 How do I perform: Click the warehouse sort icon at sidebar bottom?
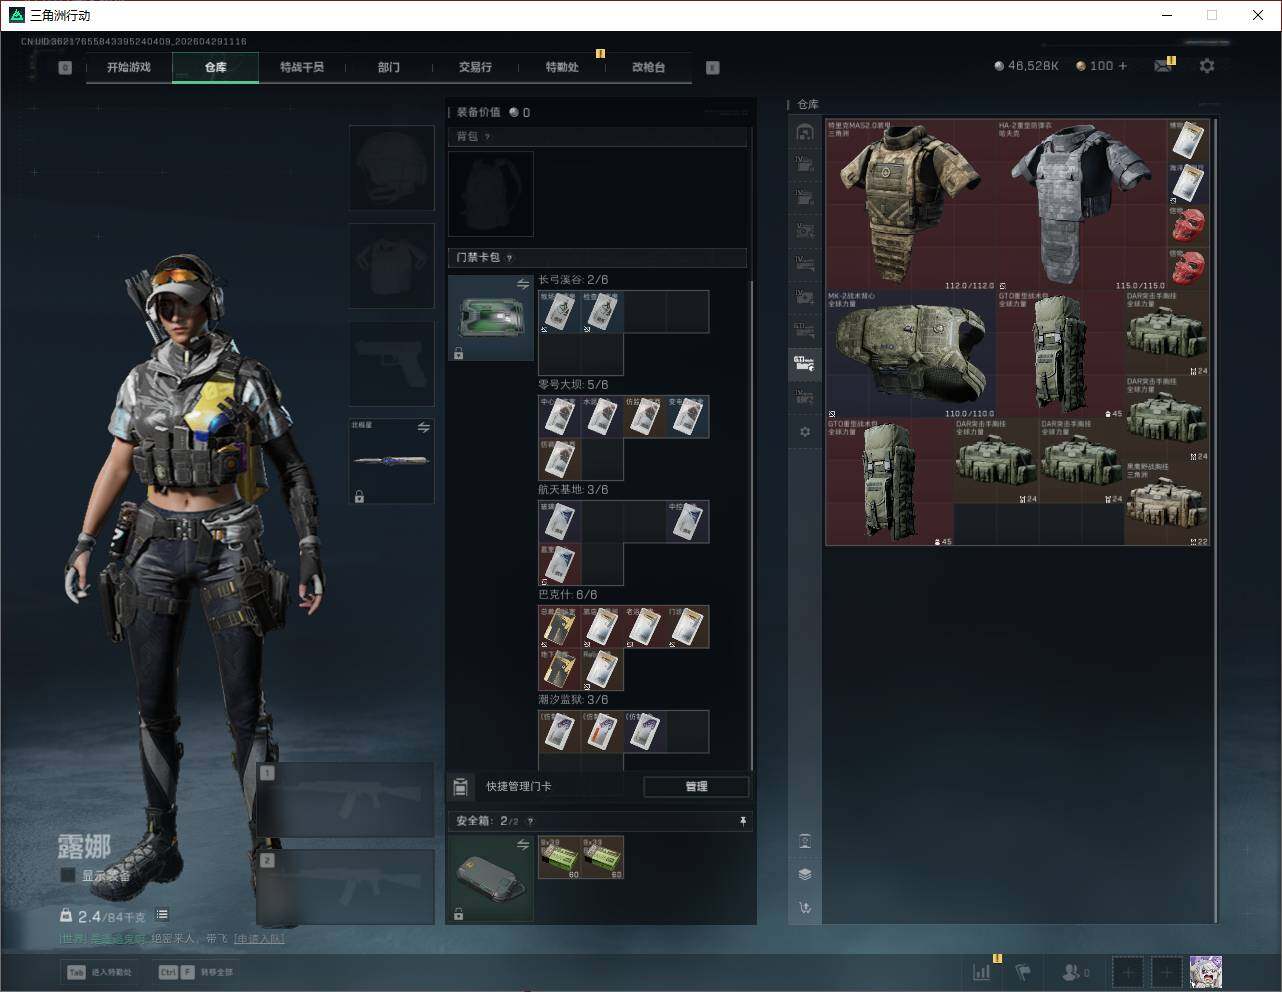pyautogui.click(x=805, y=908)
